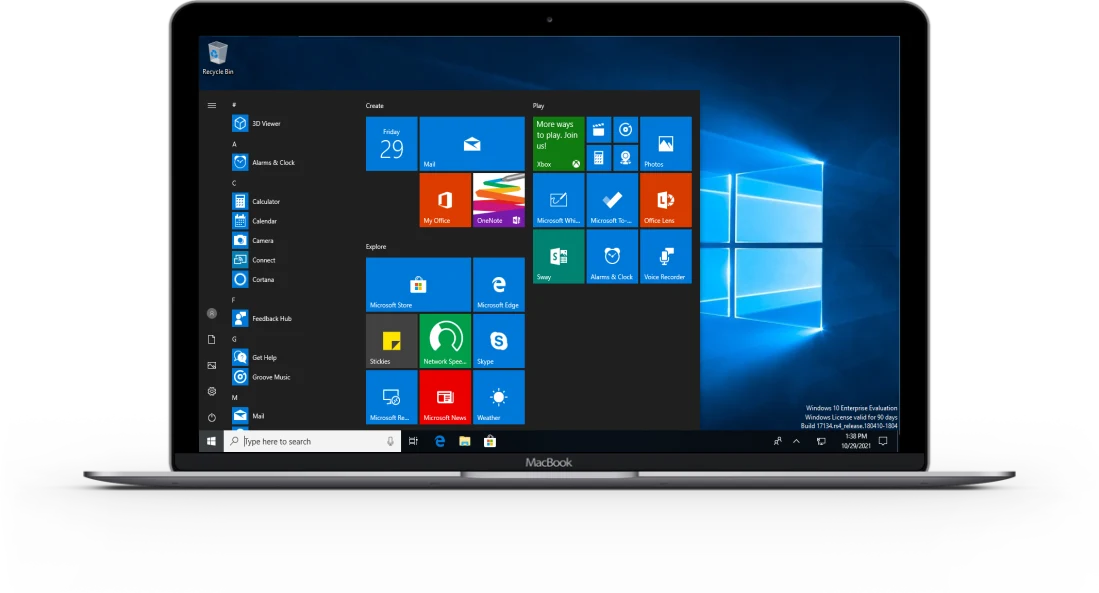
Task: Open the Stickies tile
Action: point(392,341)
